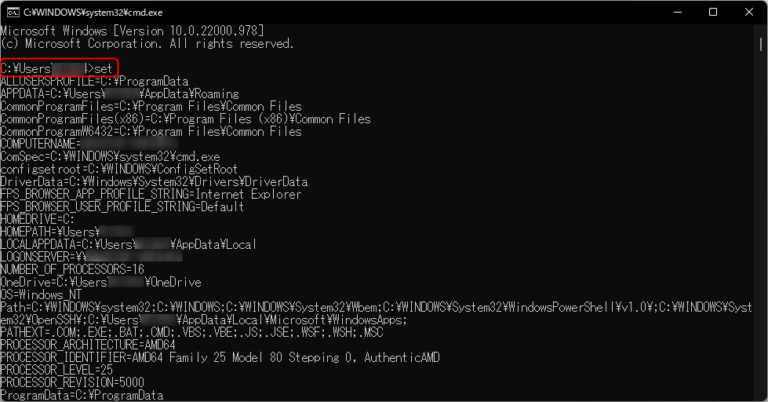The width and height of the screenshot is (768, 402).
Task: Minimize the command prompt window
Action: coord(669,12)
